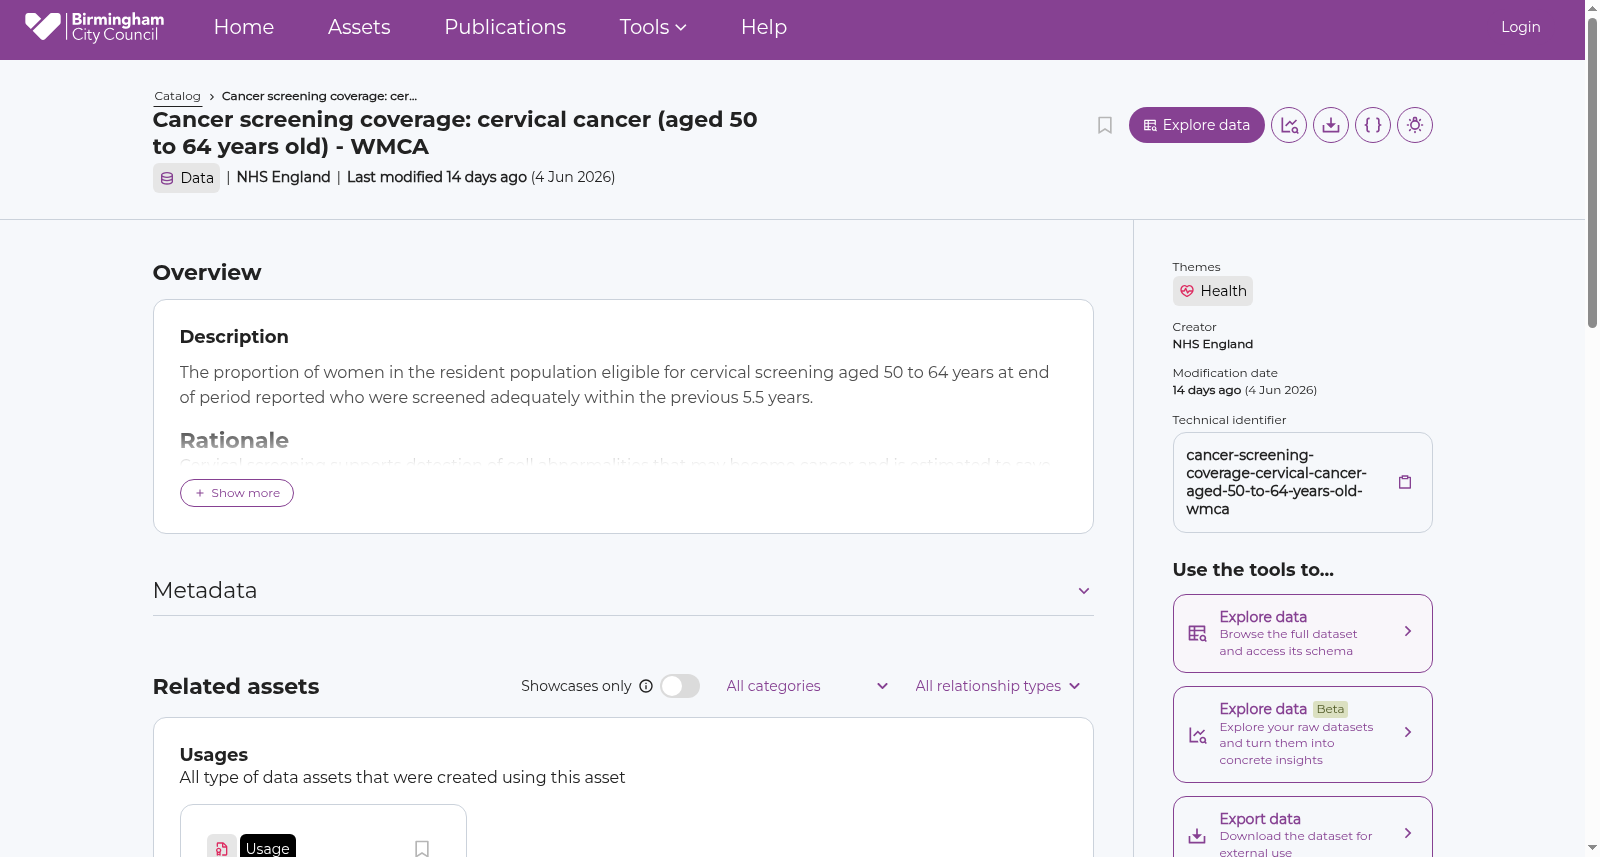Image resolution: width=1600 pixels, height=857 pixels.
Task: Bookmark this dataset using the title bookmark icon
Action: 1105,125
